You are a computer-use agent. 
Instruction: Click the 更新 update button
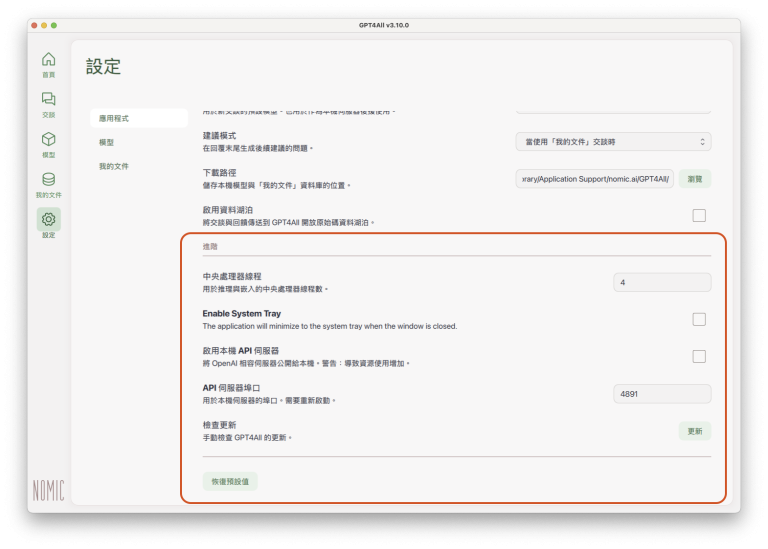pyautogui.click(x=695, y=431)
